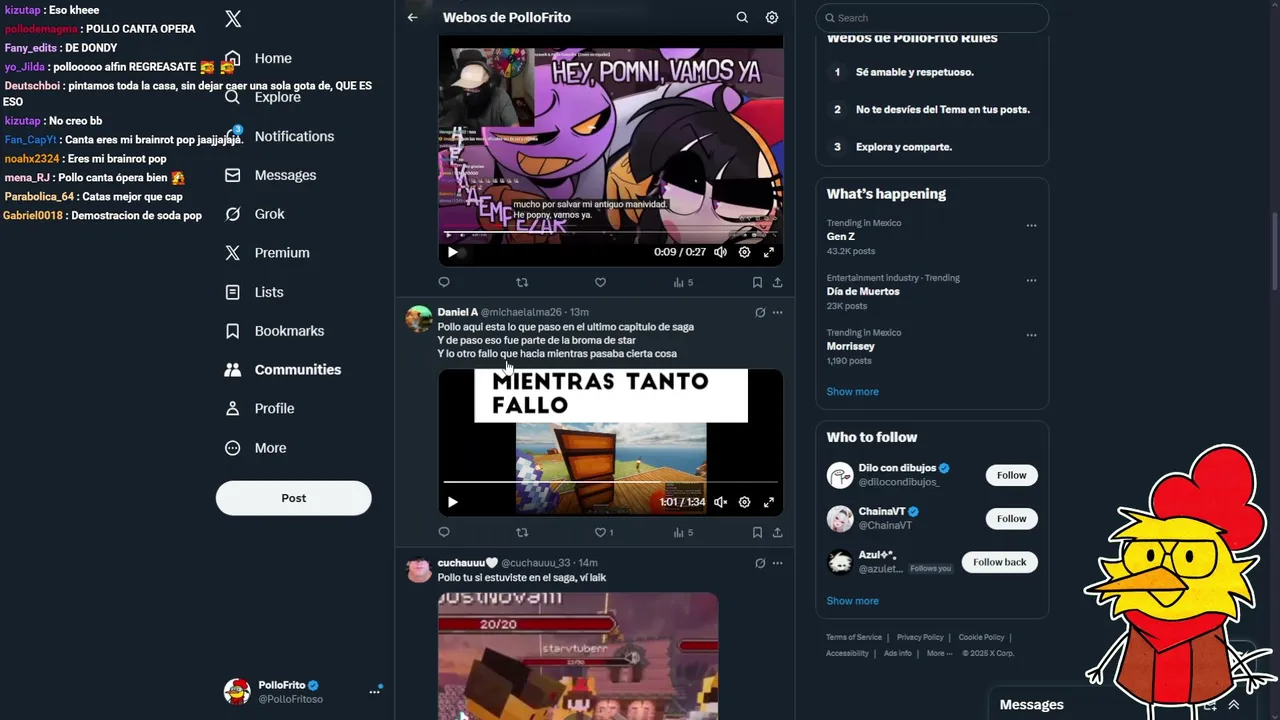Play the HEY, POMNI video
This screenshot has height=720, width=1280.
pos(452,252)
